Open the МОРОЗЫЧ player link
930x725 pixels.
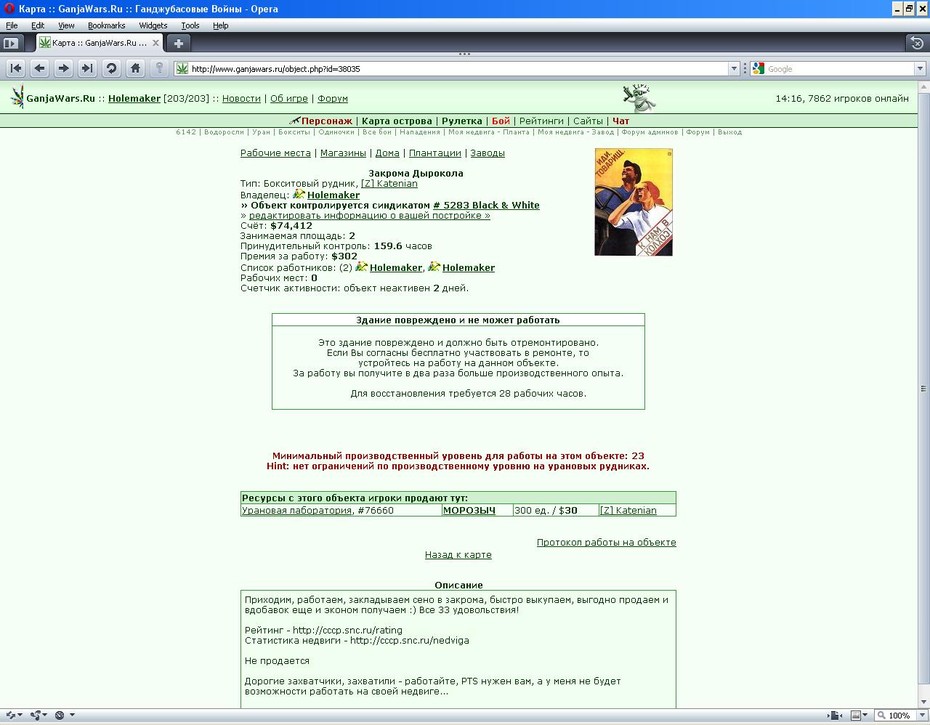(x=469, y=510)
